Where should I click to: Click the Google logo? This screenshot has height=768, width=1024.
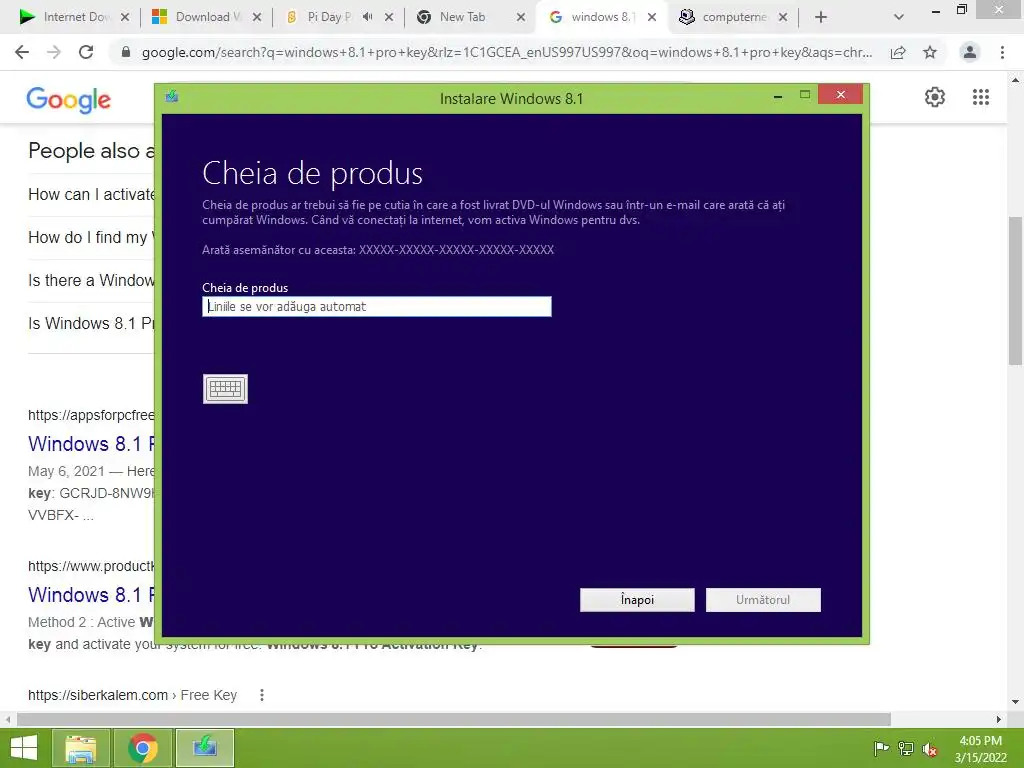pyautogui.click(x=69, y=100)
